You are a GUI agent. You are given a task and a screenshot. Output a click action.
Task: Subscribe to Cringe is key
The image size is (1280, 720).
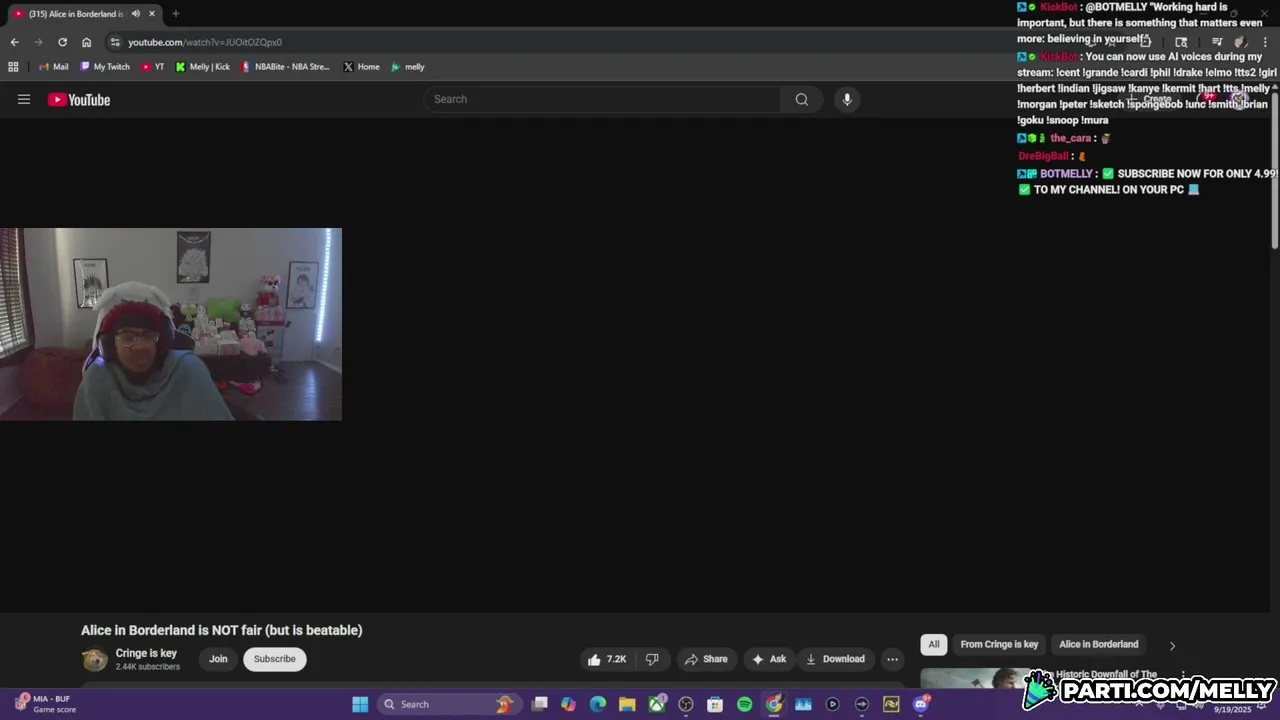coord(274,659)
